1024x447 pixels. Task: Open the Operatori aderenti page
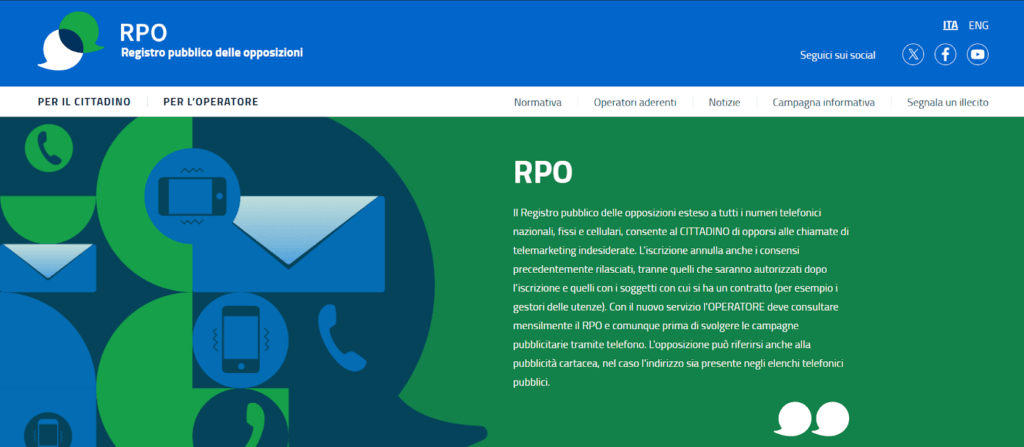click(x=635, y=103)
